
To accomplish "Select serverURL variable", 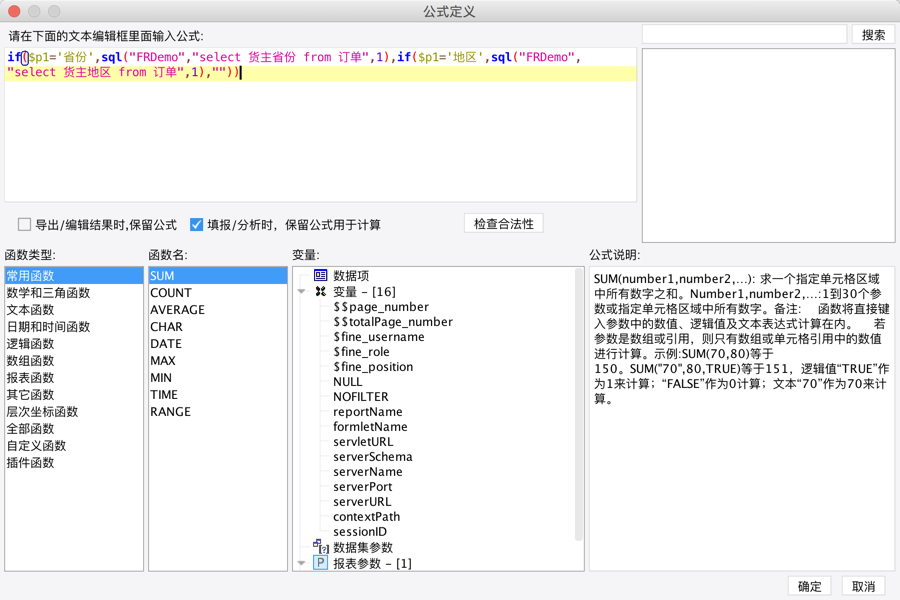I will point(362,501).
